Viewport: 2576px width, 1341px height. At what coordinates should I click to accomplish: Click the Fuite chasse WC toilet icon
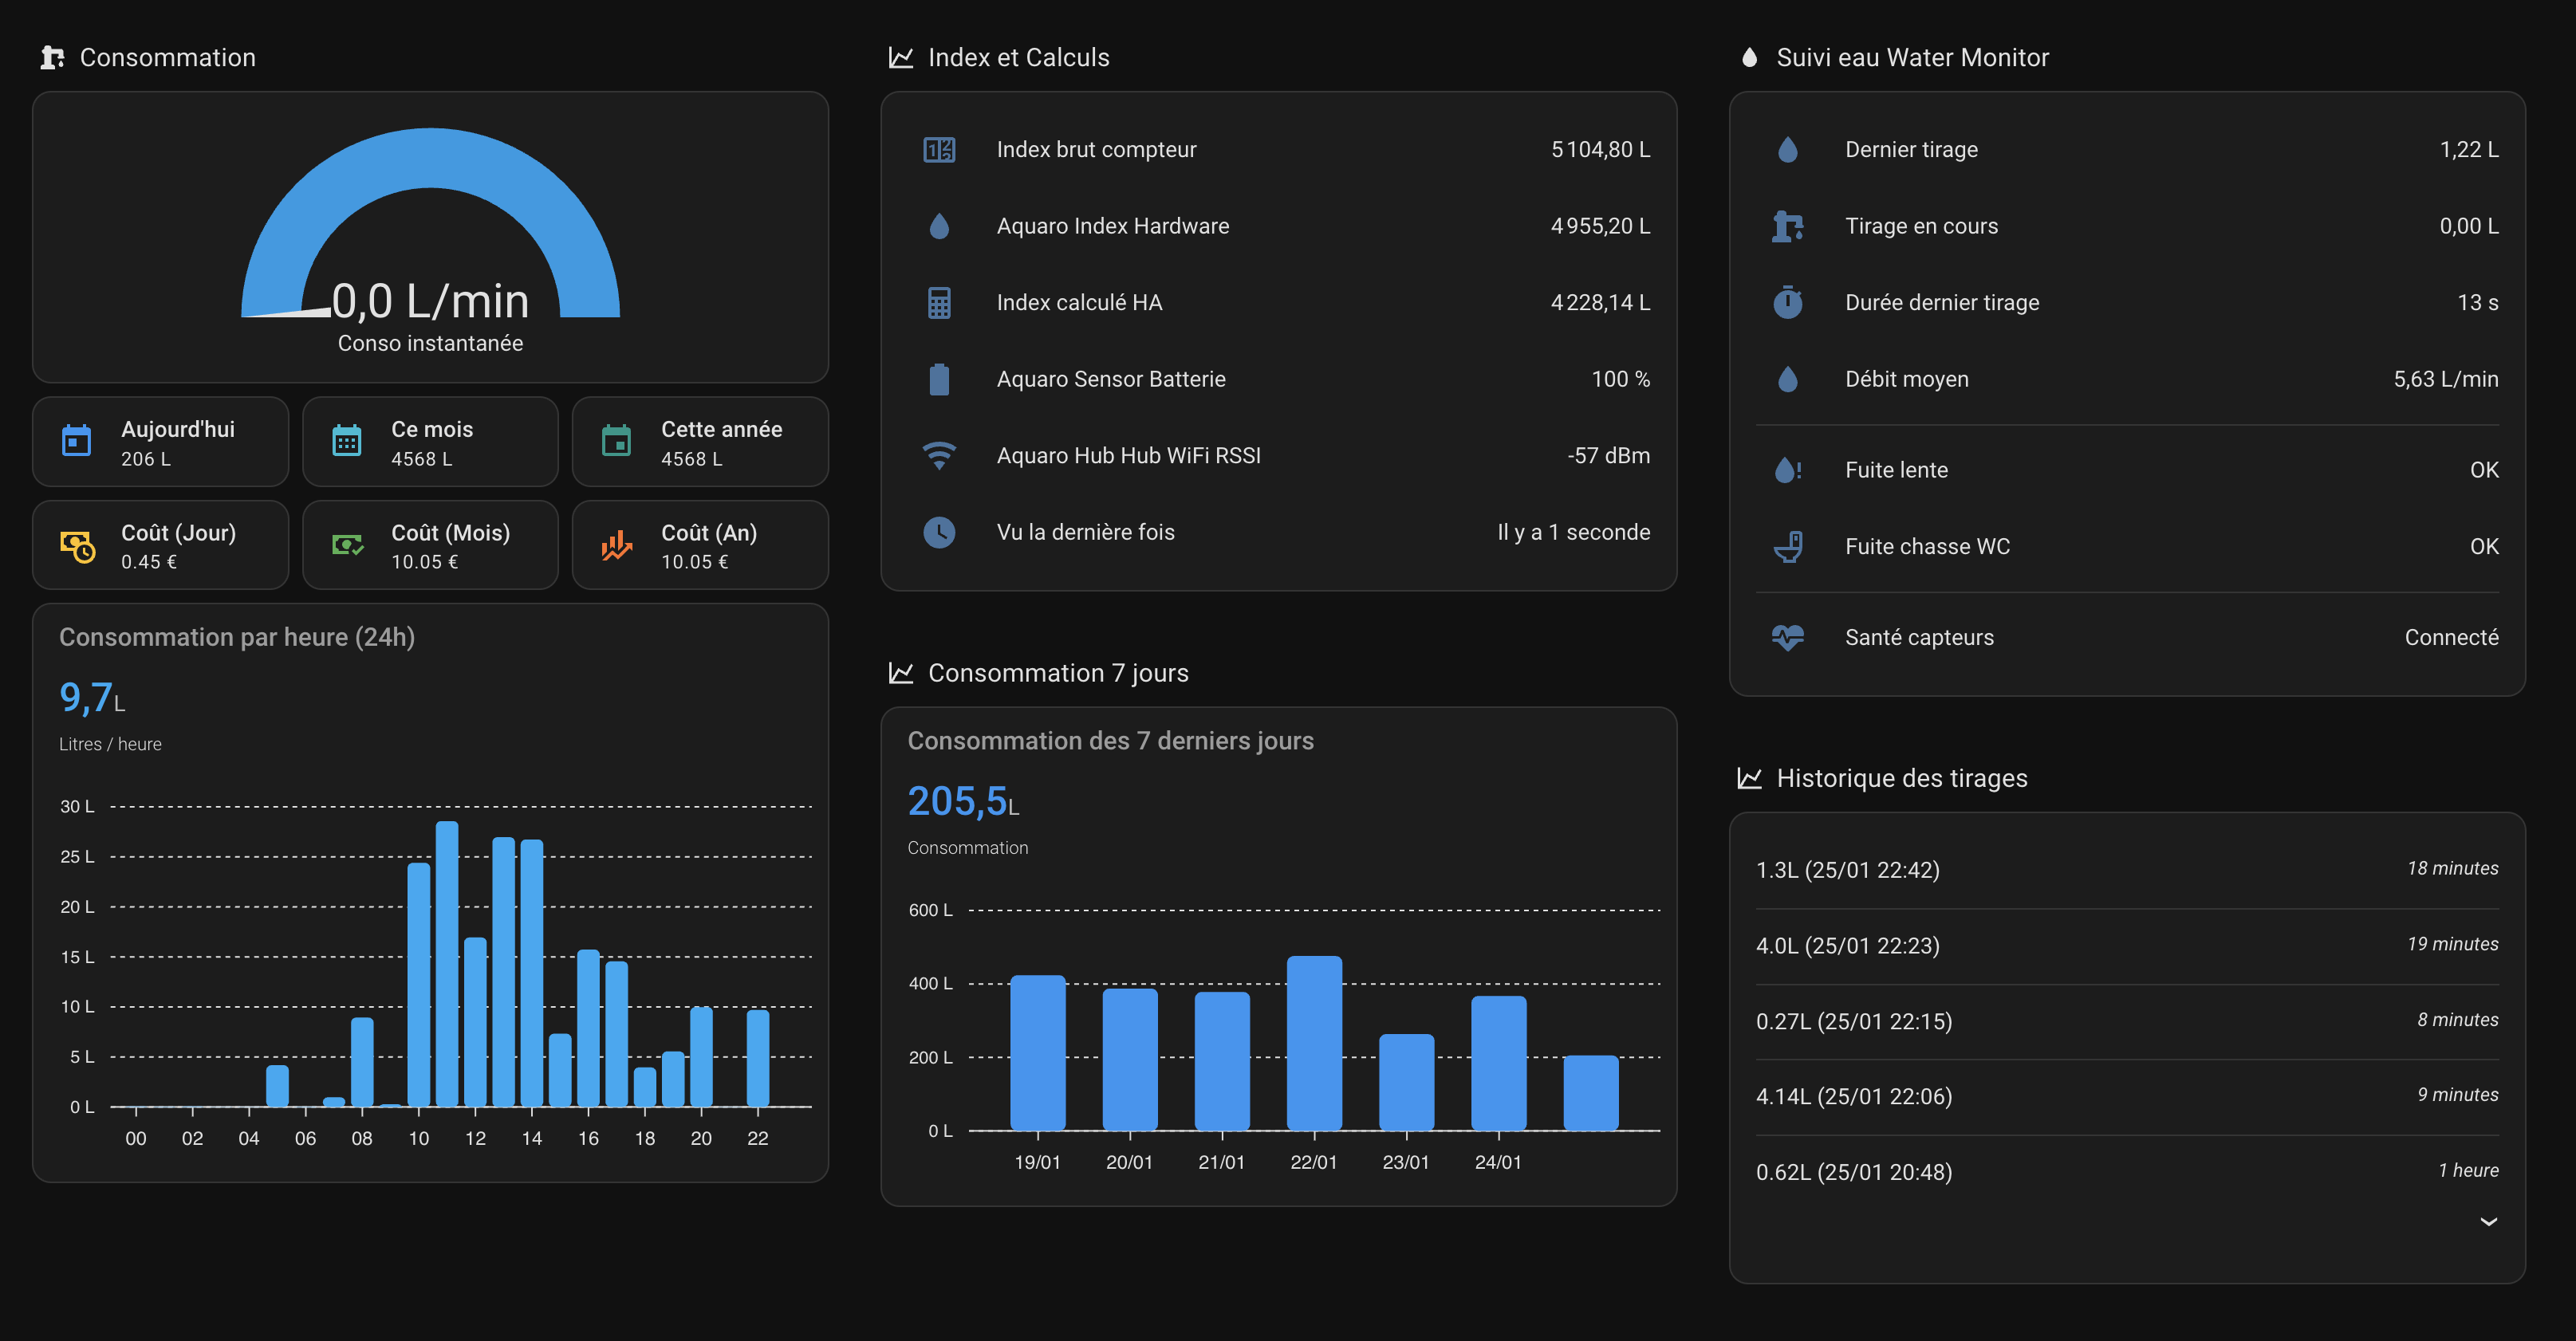[1787, 547]
